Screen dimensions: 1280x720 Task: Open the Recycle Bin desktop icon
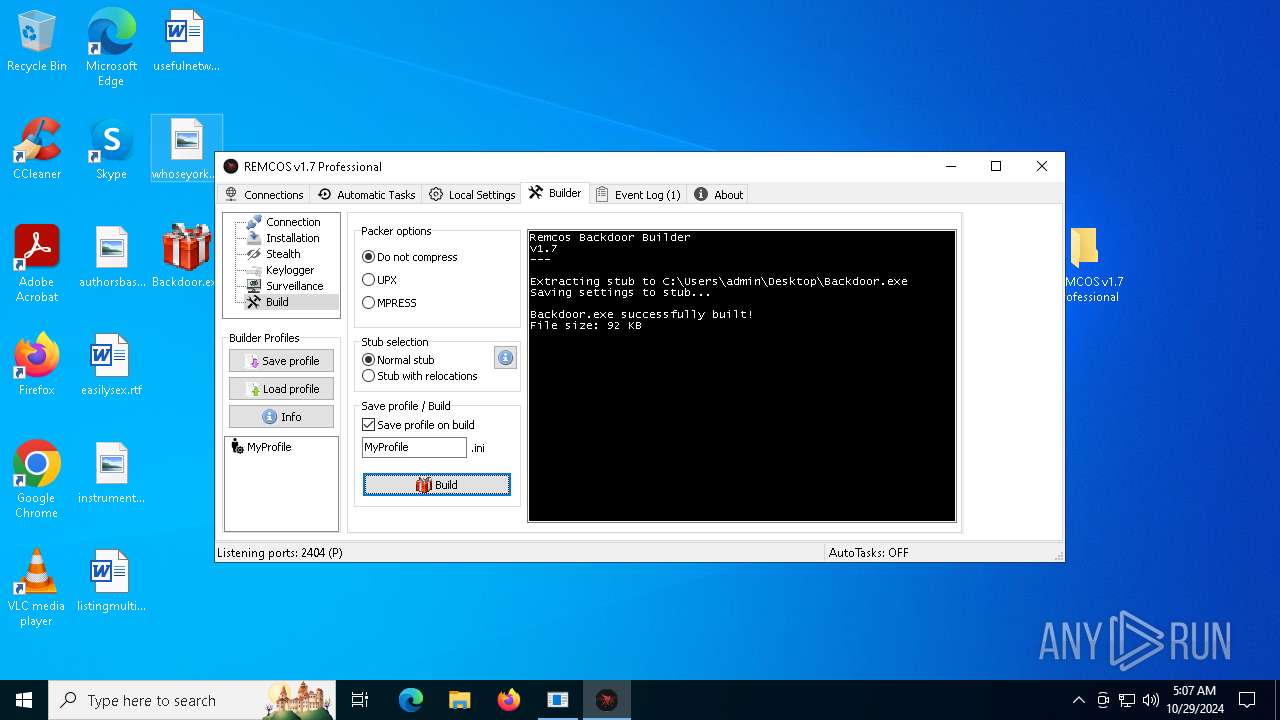[x=37, y=43]
